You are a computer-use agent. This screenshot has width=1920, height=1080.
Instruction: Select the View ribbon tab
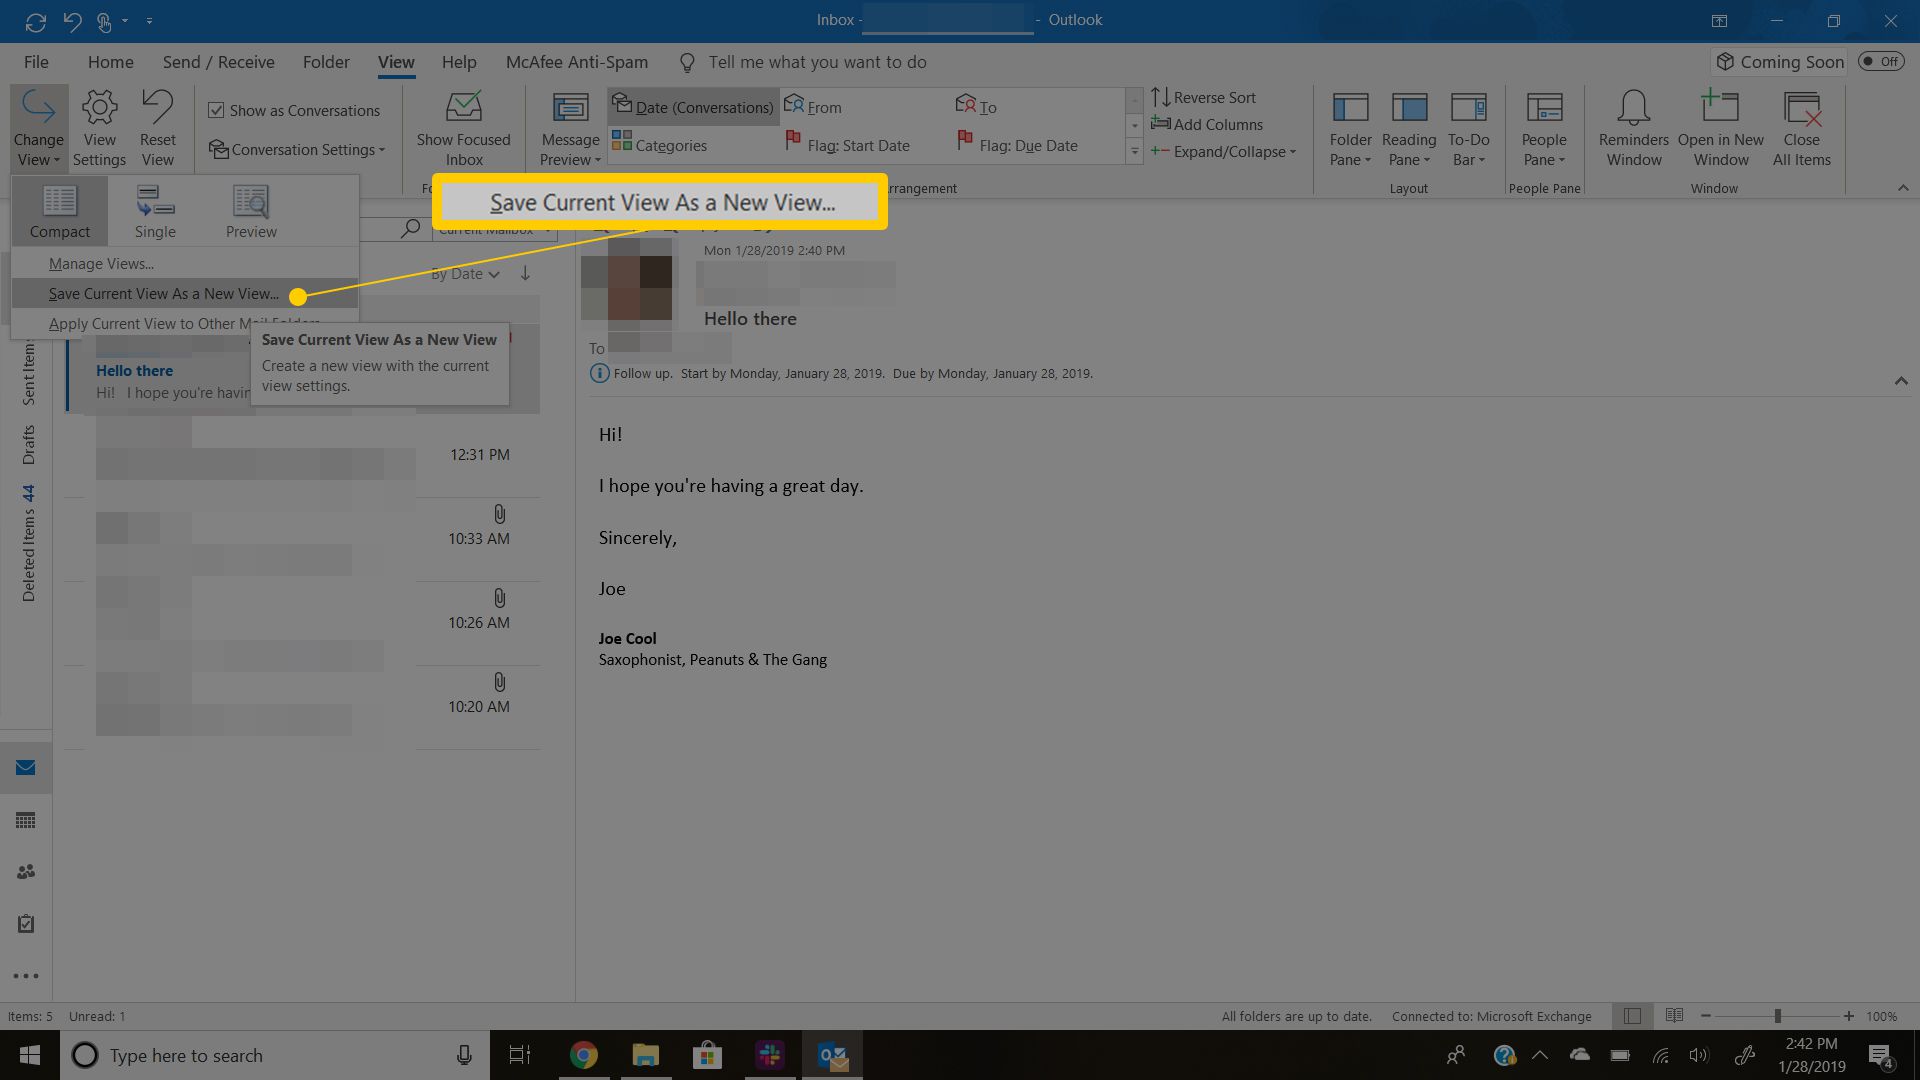(394, 62)
